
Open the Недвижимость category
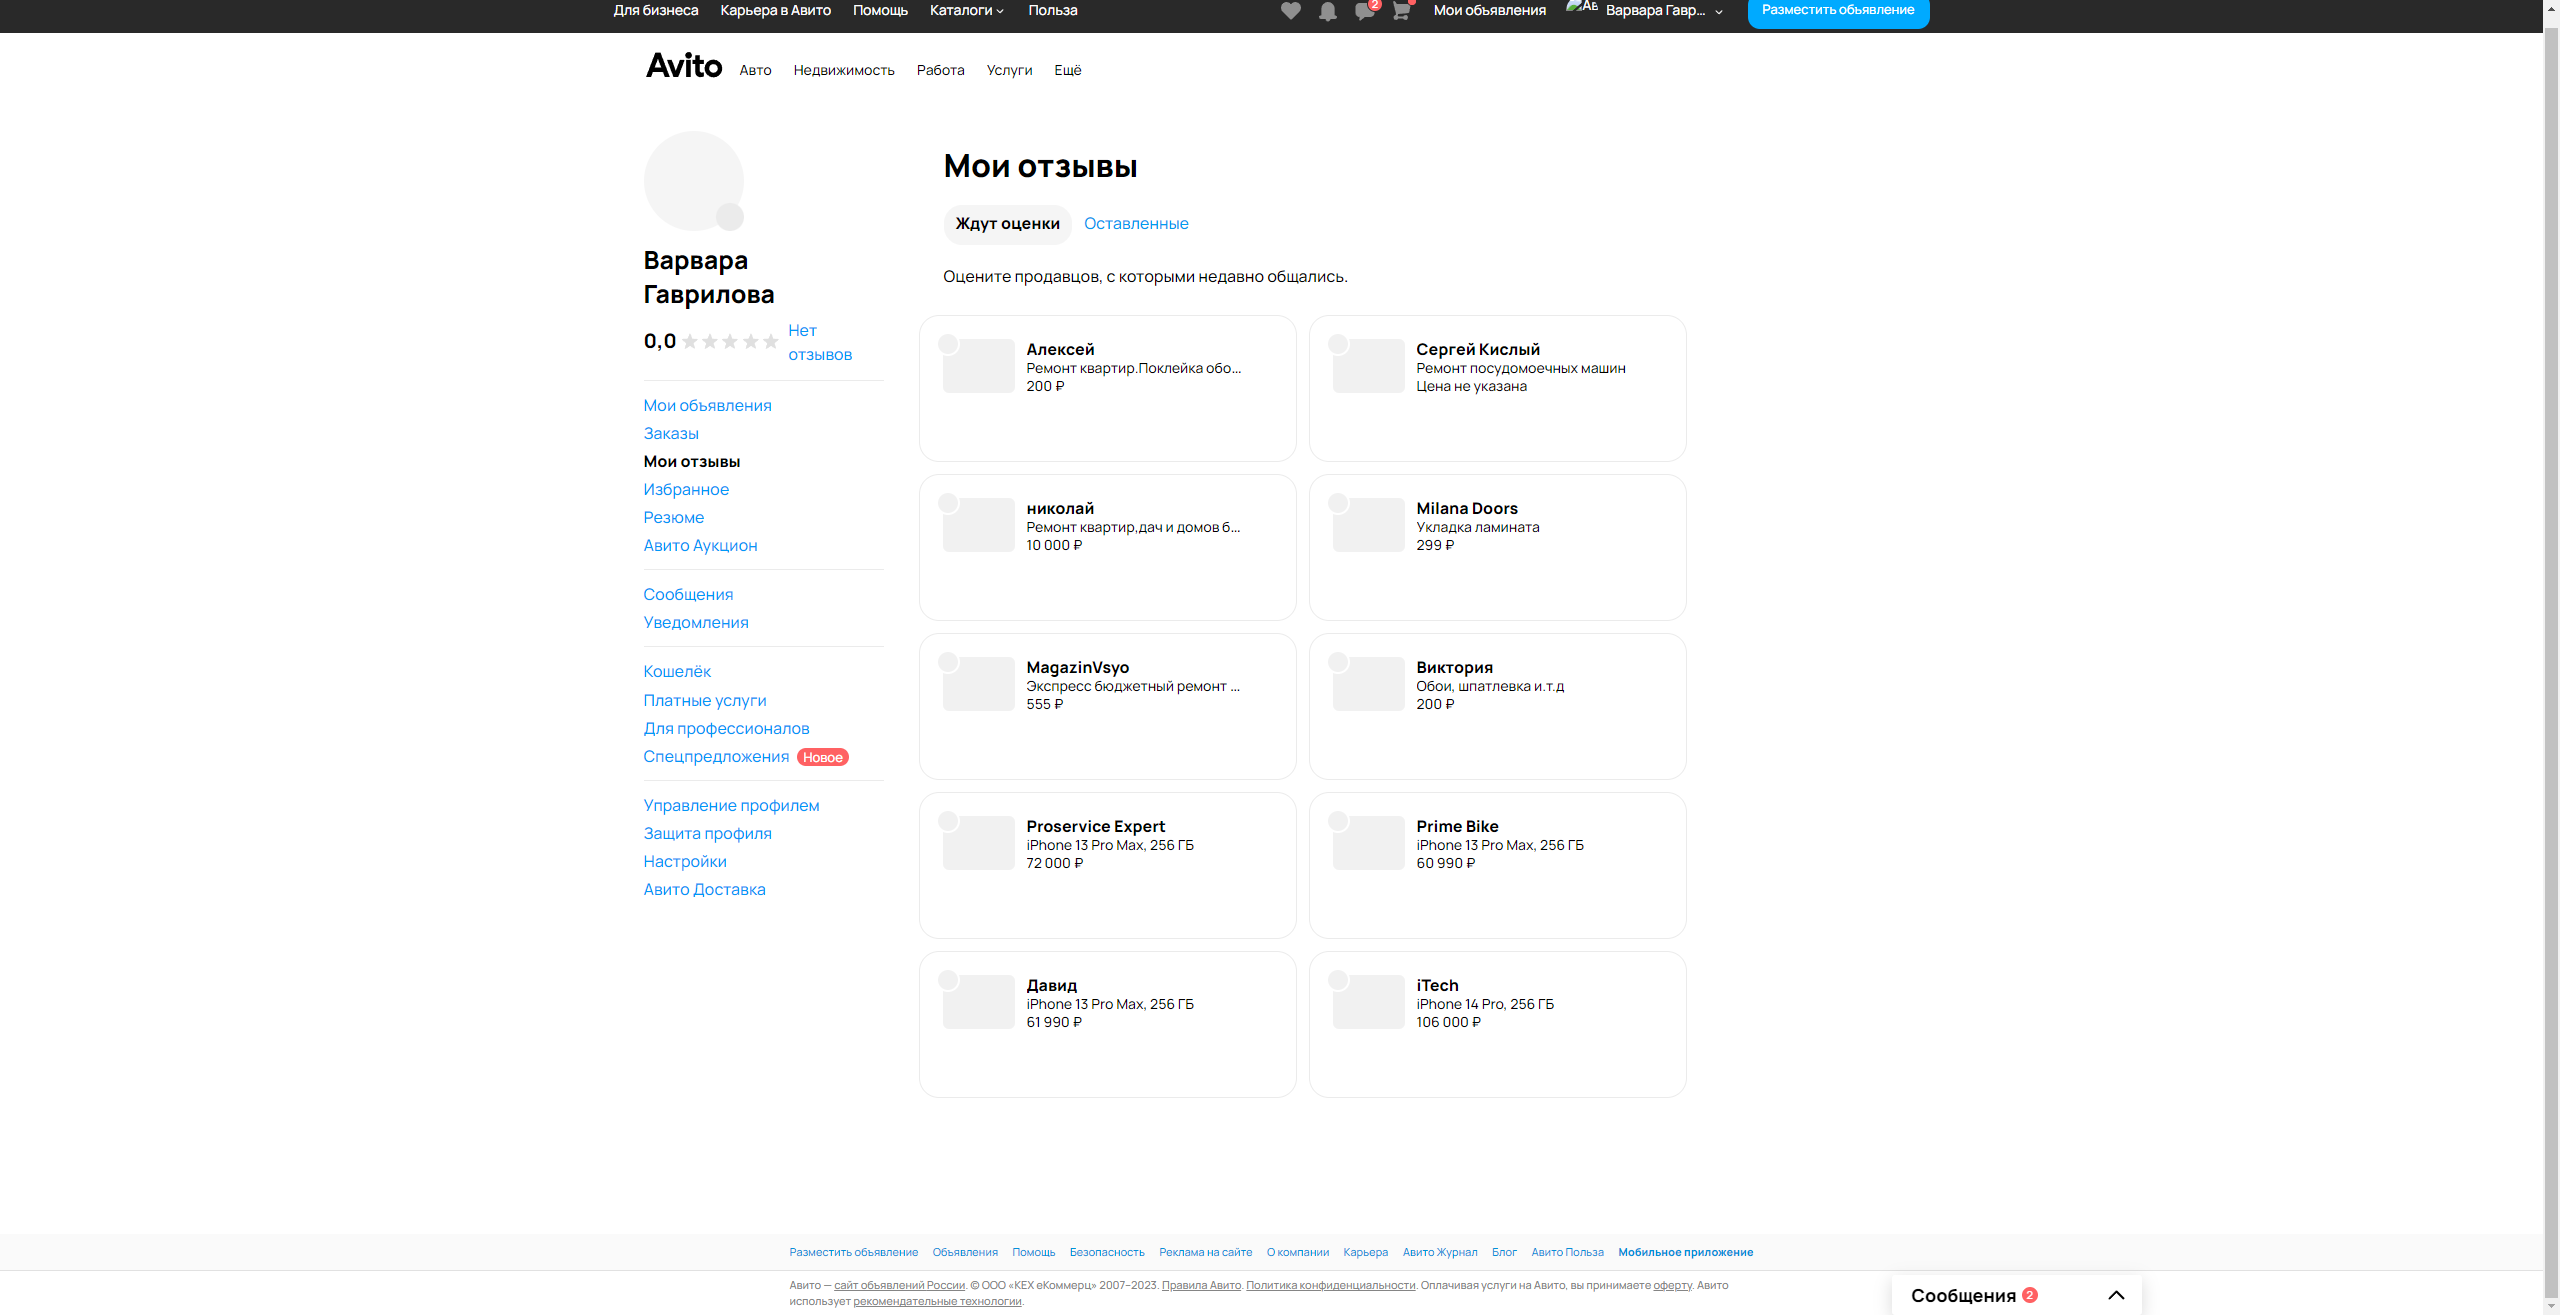[843, 70]
